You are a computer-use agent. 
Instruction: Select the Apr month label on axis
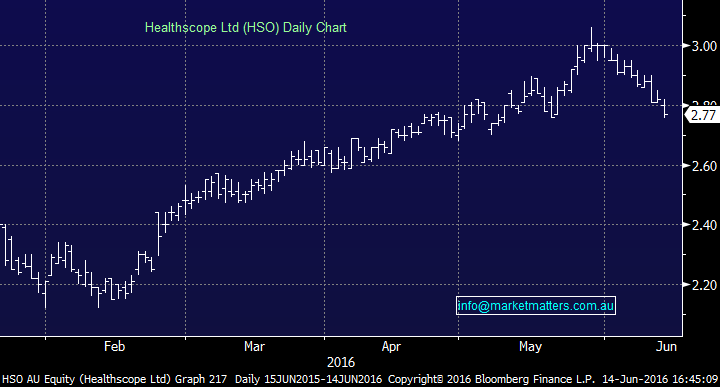(391, 346)
